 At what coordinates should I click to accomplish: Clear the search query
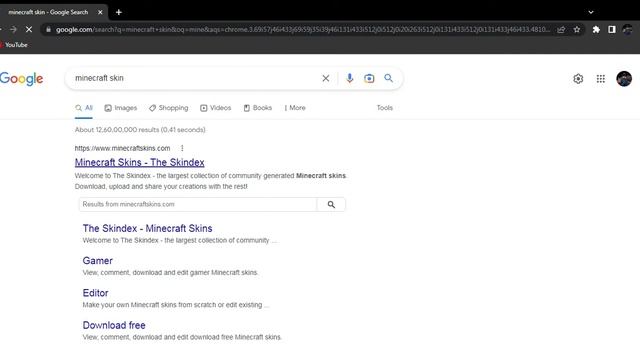(x=326, y=78)
